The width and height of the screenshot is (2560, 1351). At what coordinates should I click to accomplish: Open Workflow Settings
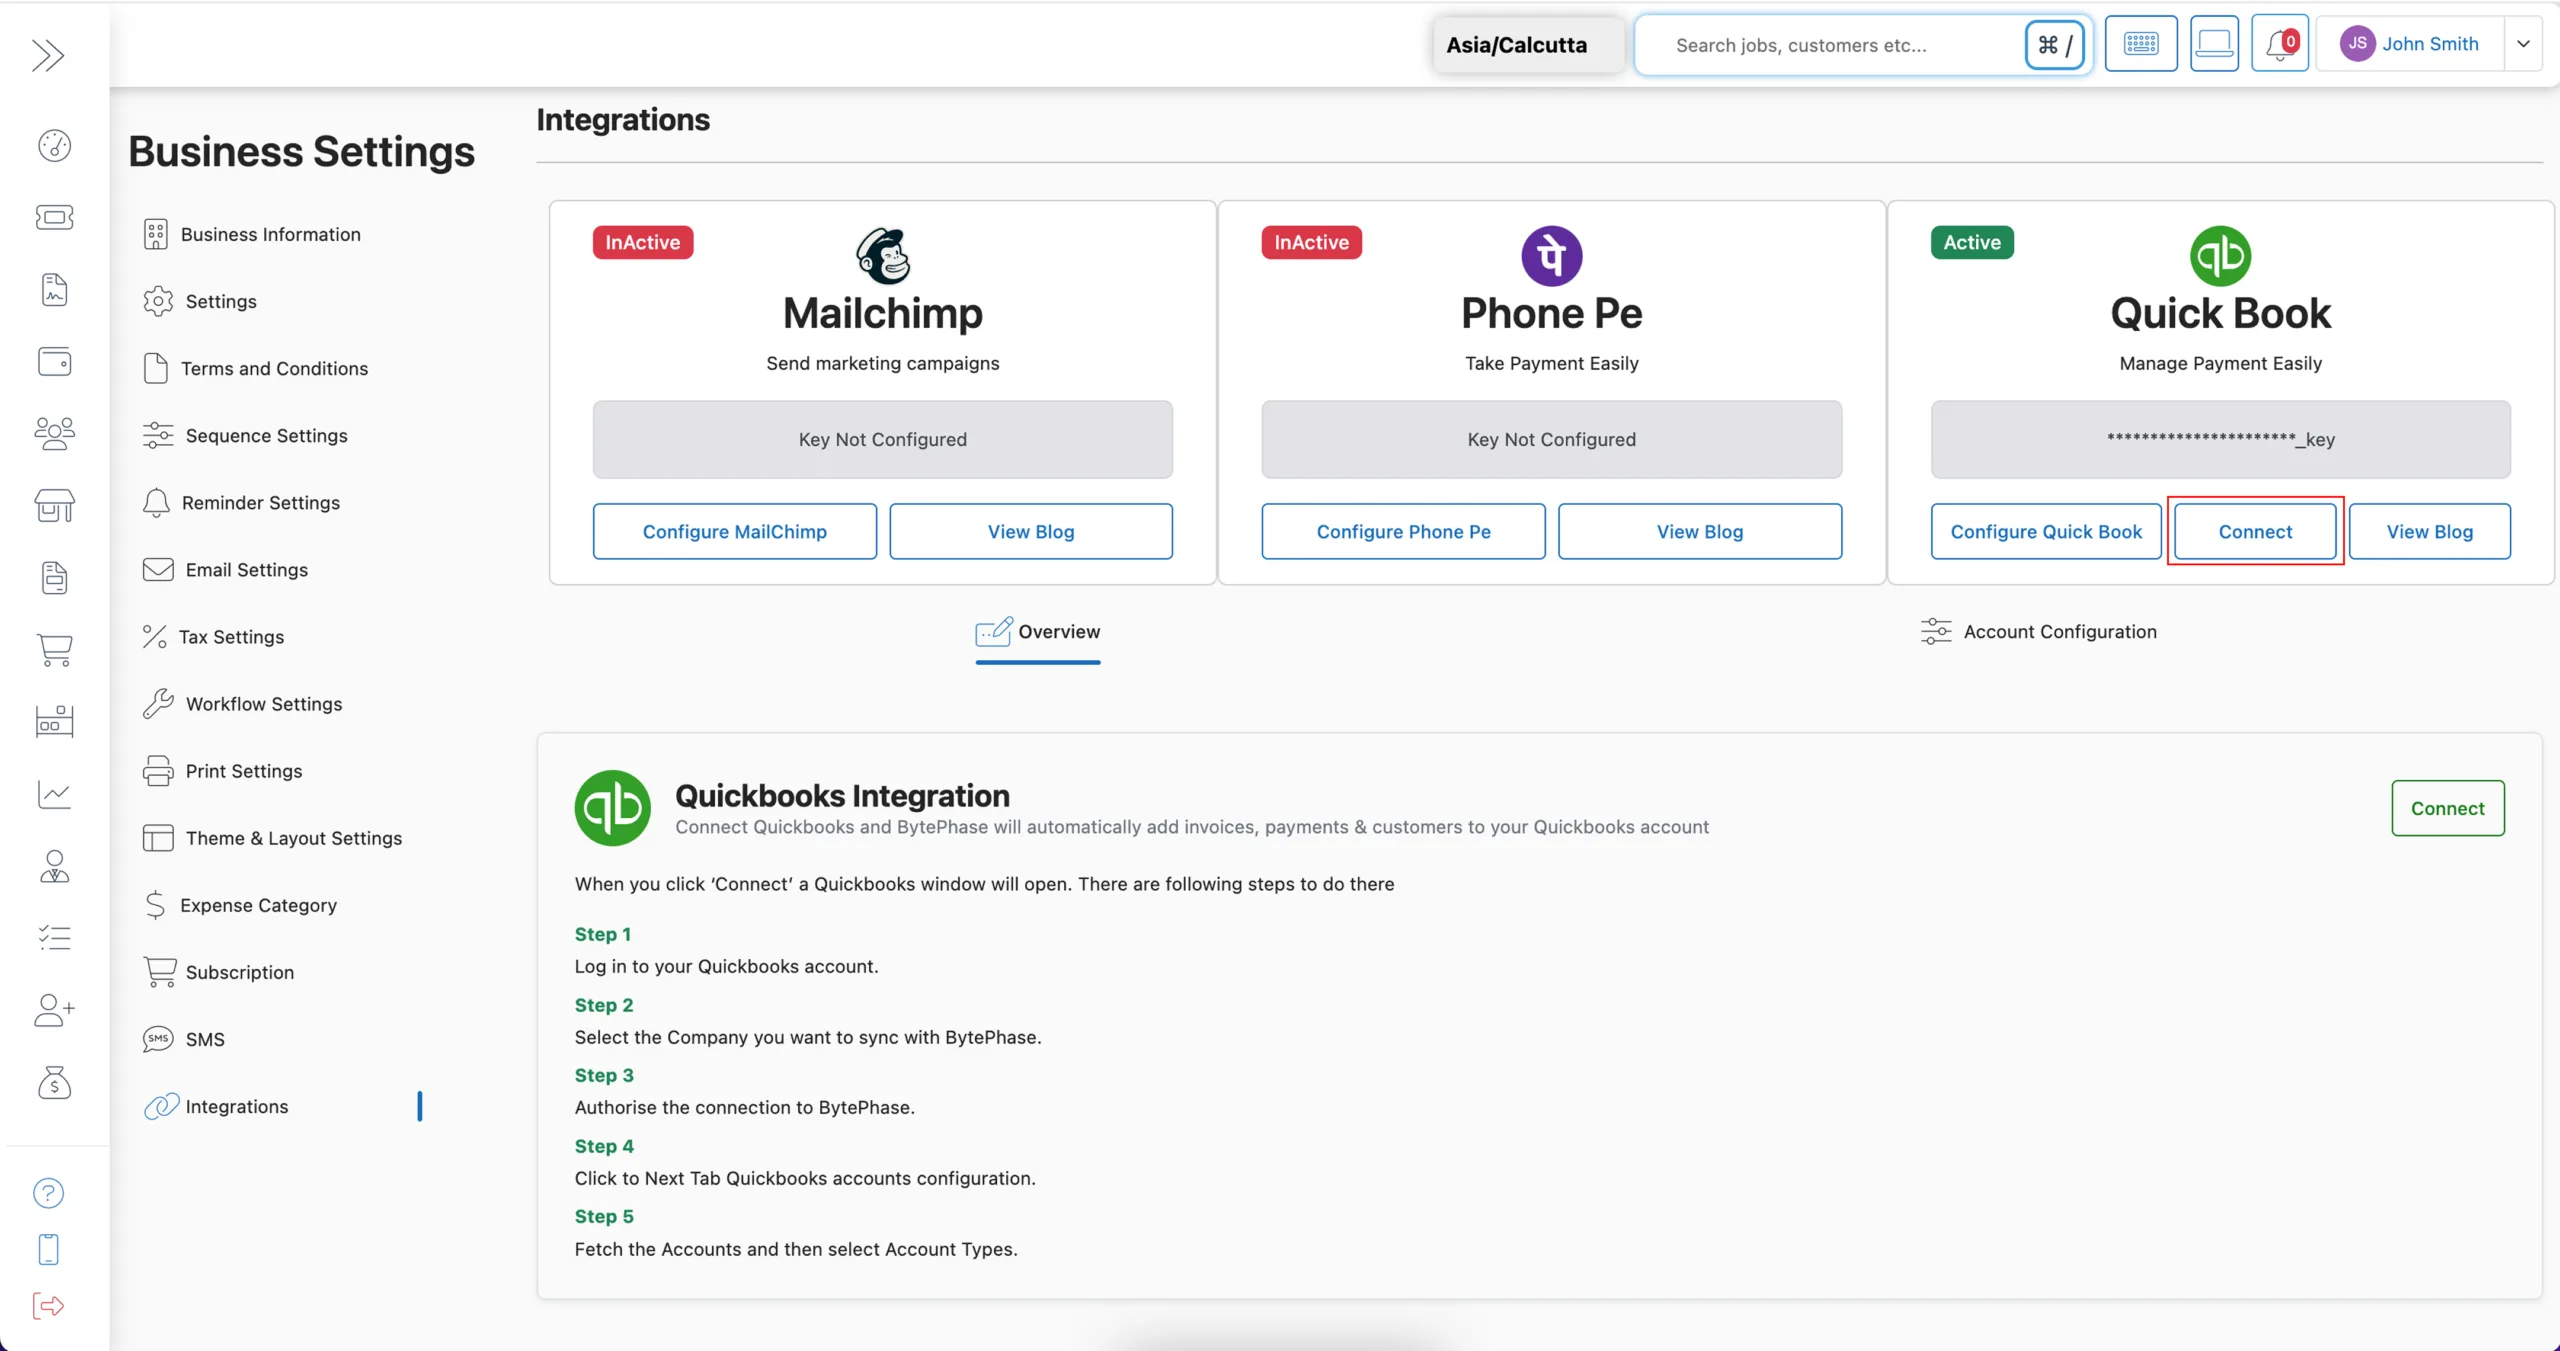click(242, 703)
